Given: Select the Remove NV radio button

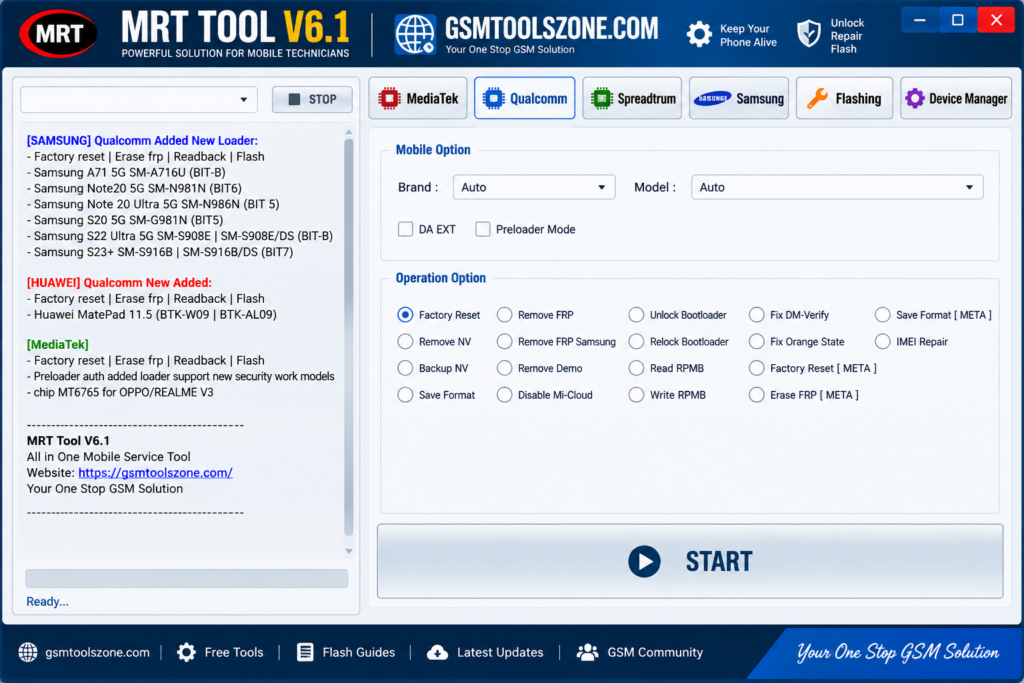Looking at the screenshot, I should (406, 342).
